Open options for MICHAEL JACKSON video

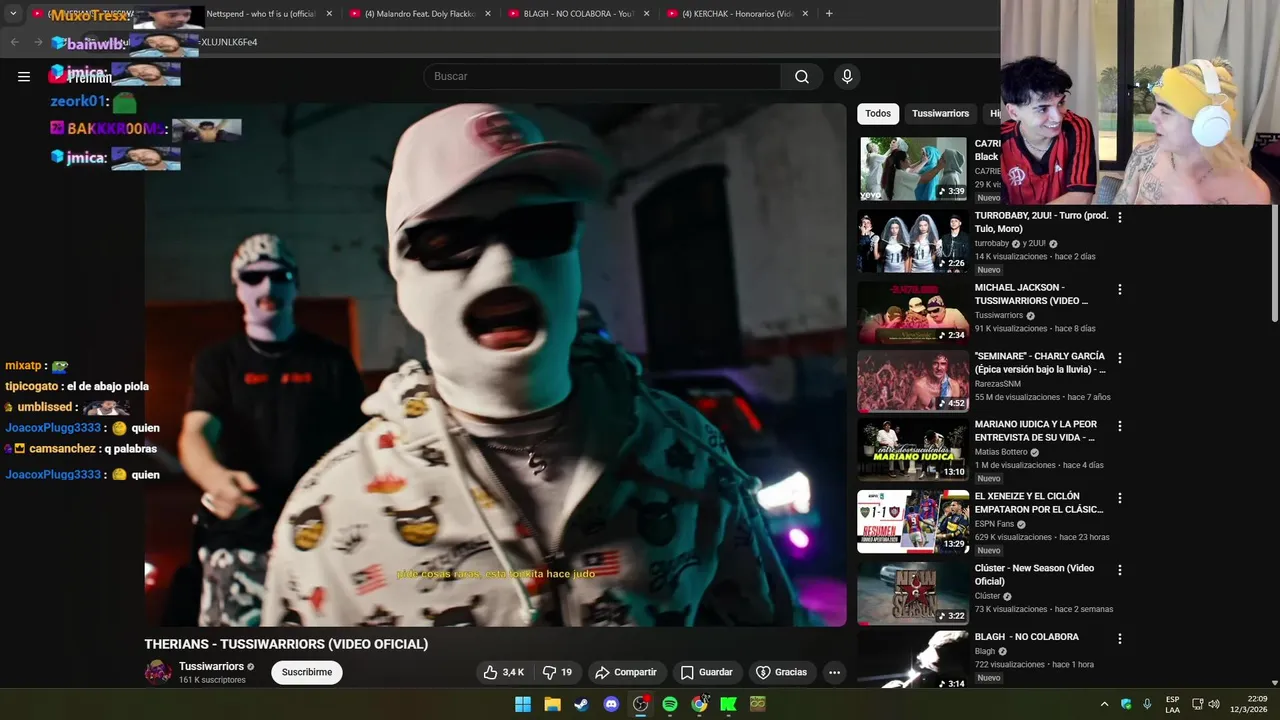1120,289
